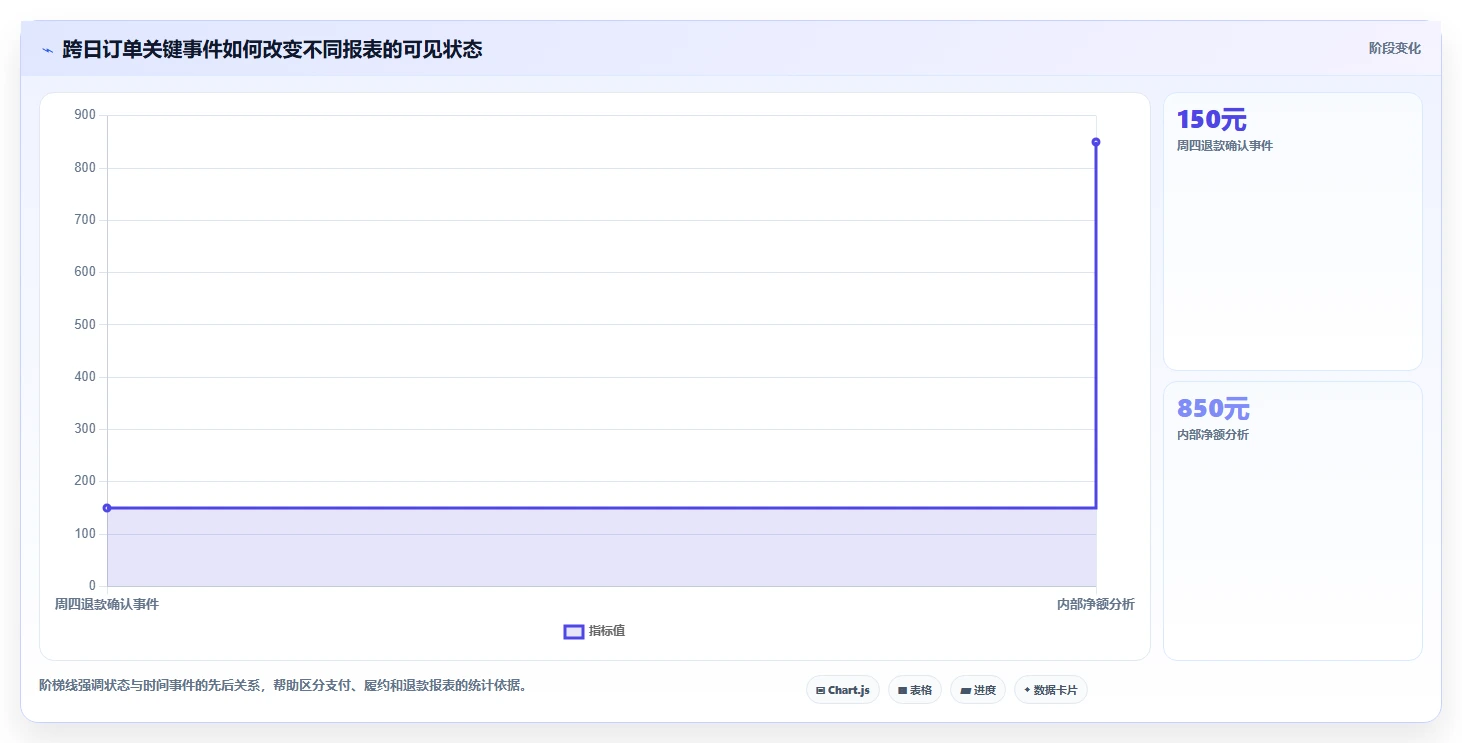Image resolution: width=1462 pixels, height=743 pixels.
Task: Click 周四退款确认事件 label in the card
Action: pos(1225,146)
